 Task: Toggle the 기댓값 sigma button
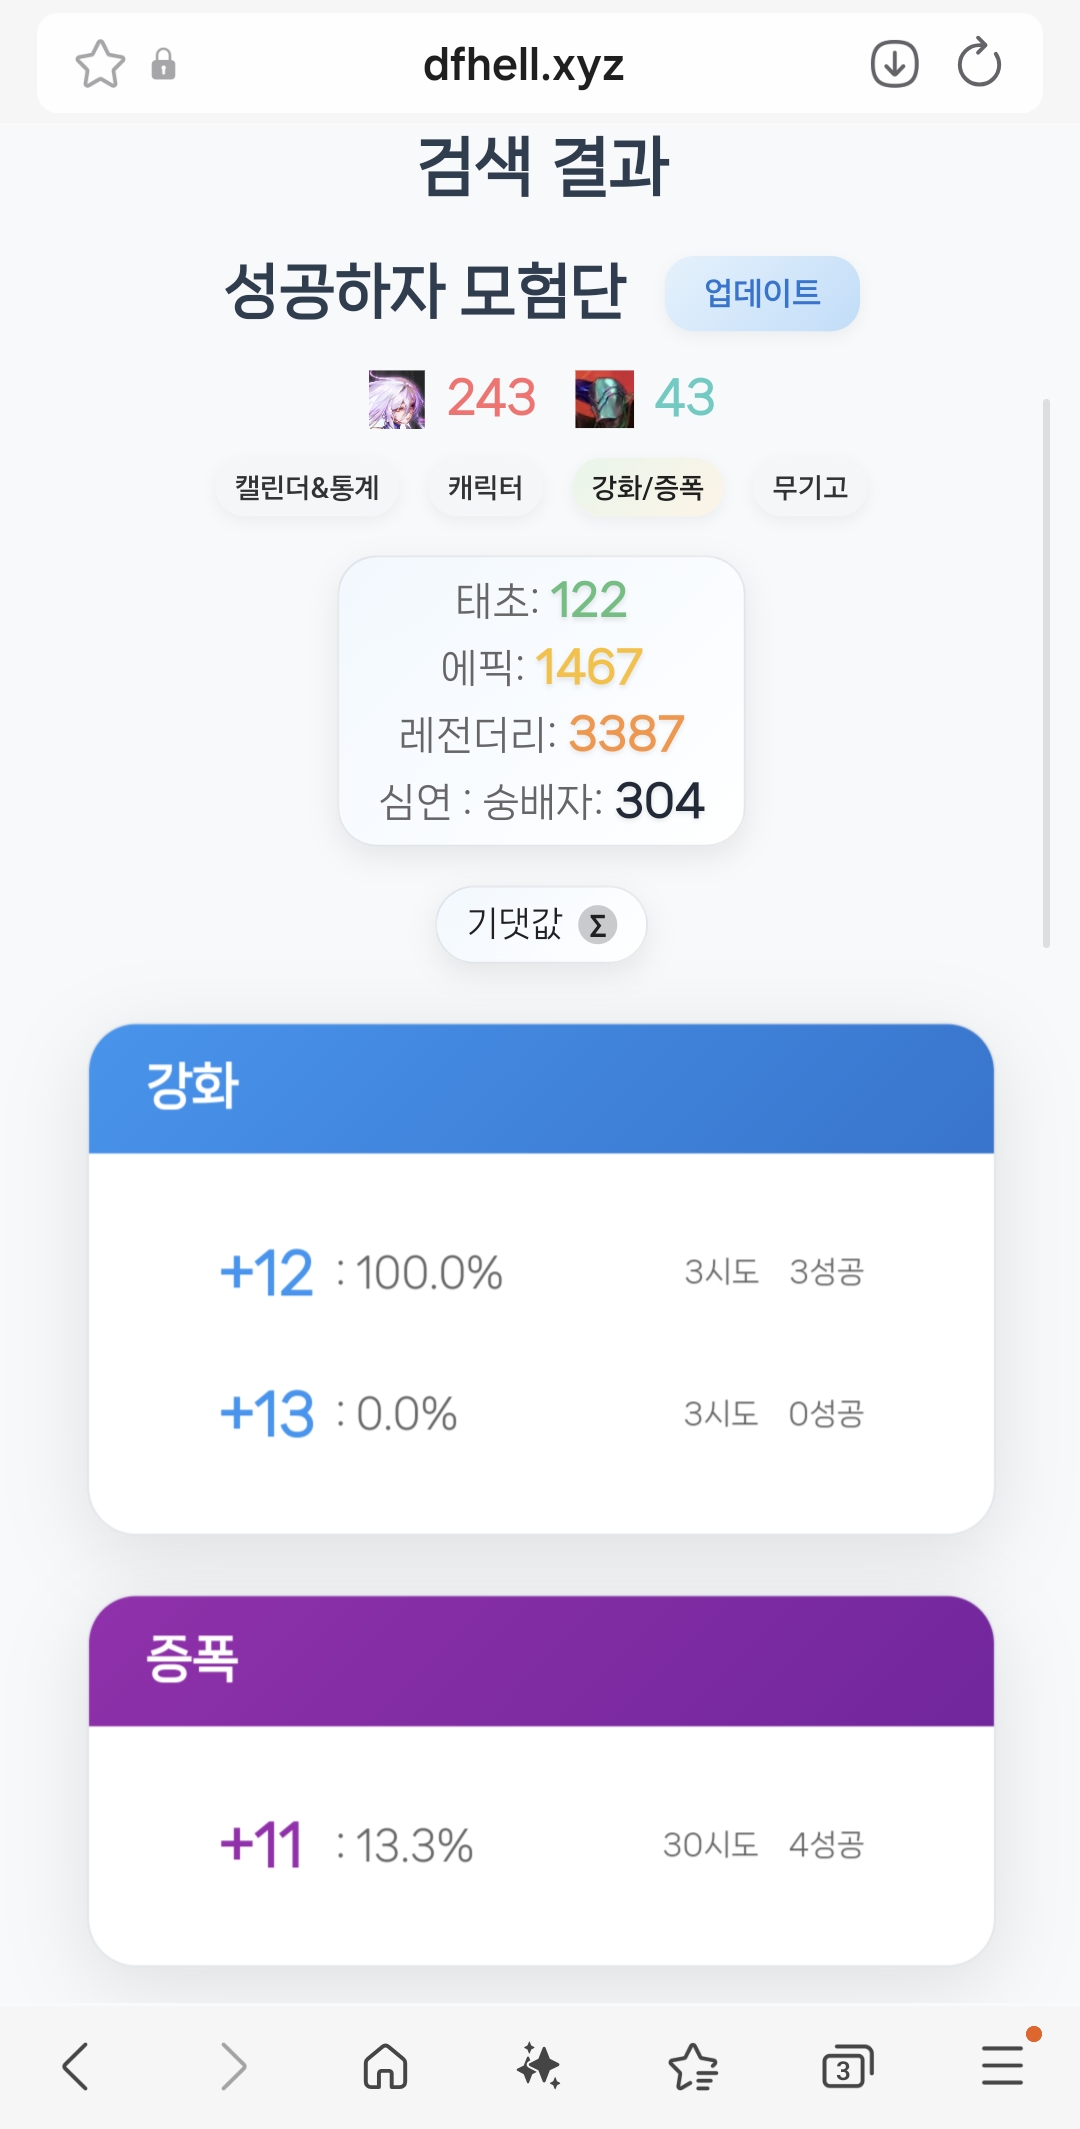tap(541, 924)
